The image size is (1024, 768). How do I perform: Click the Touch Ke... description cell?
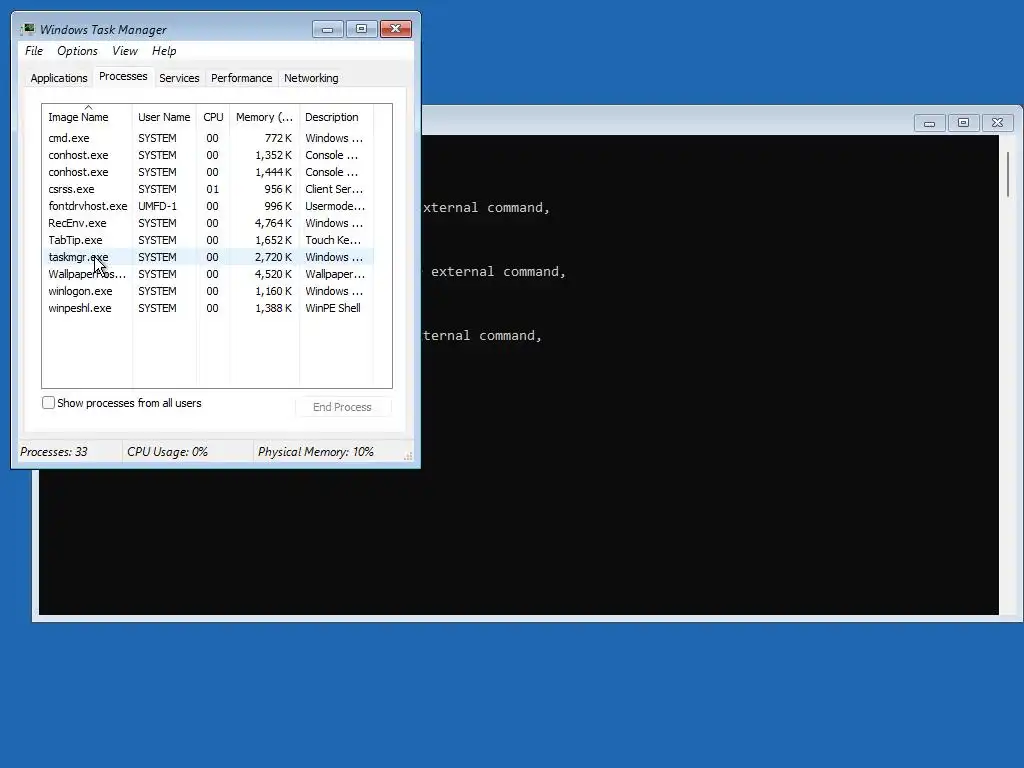tap(332, 240)
